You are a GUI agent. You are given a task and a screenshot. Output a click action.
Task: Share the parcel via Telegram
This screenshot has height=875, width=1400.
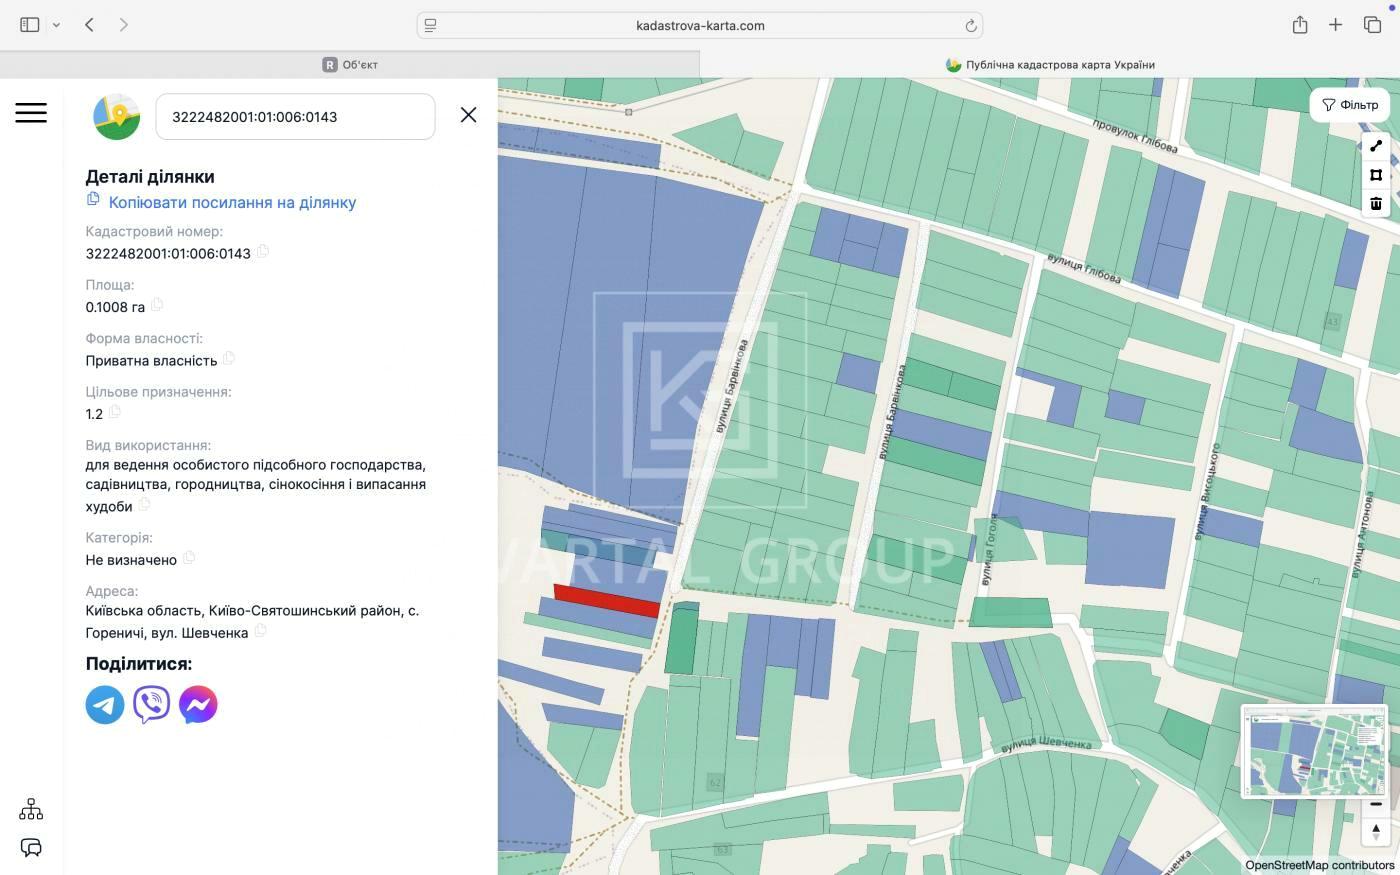[105, 704]
